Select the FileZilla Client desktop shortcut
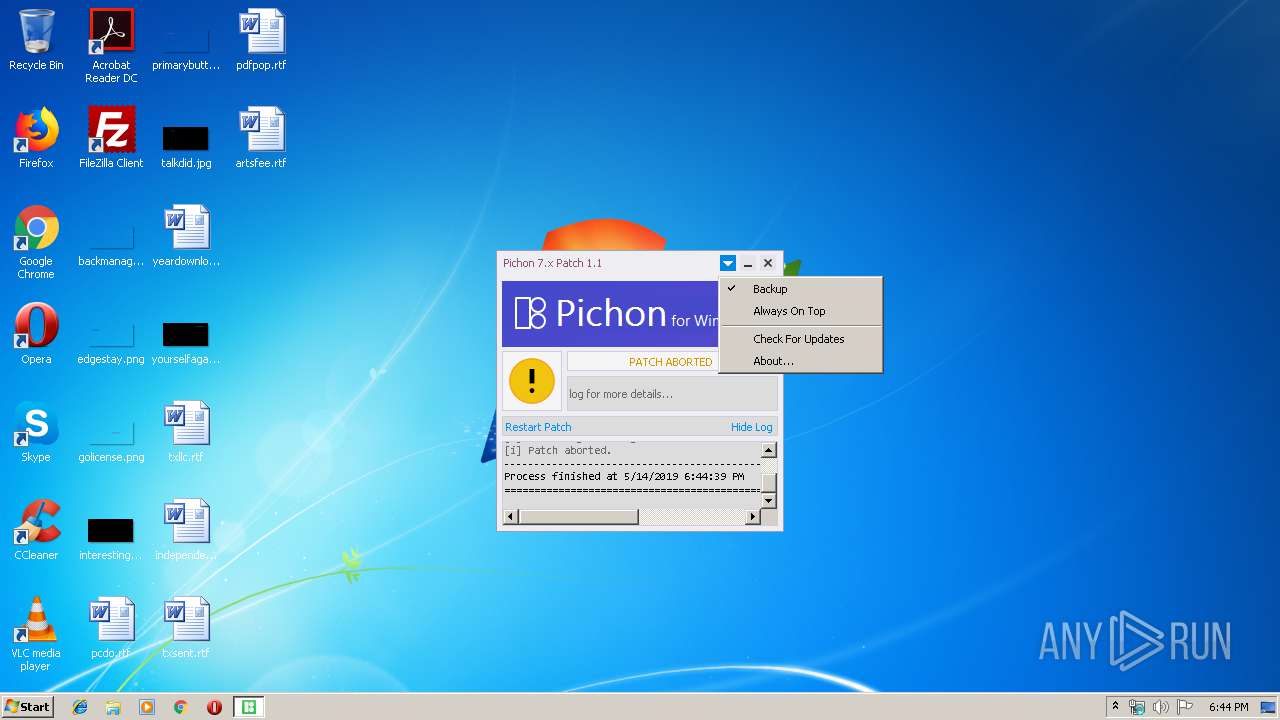Viewport: 1280px width, 720px height. [111, 139]
